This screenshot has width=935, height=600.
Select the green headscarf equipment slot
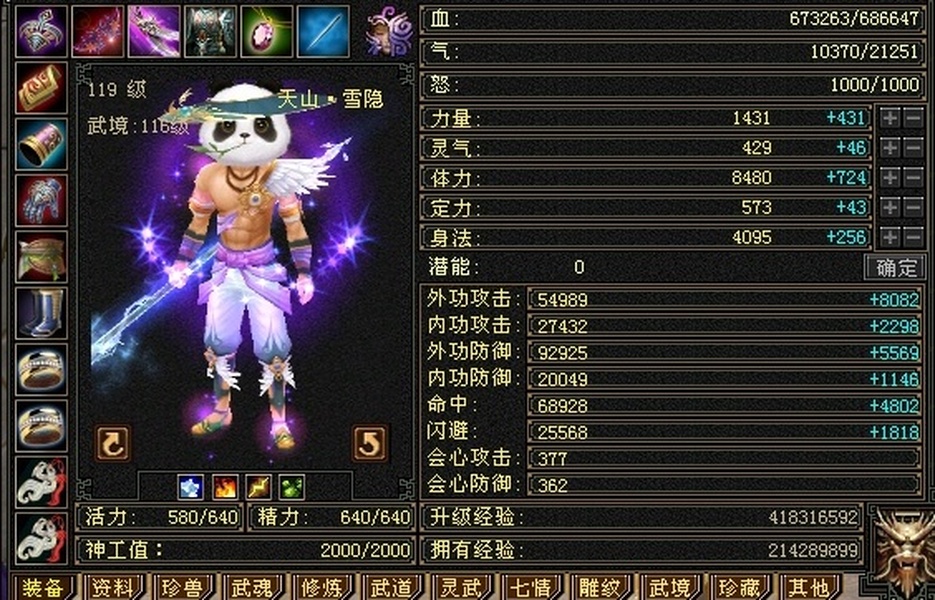pos(42,257)
